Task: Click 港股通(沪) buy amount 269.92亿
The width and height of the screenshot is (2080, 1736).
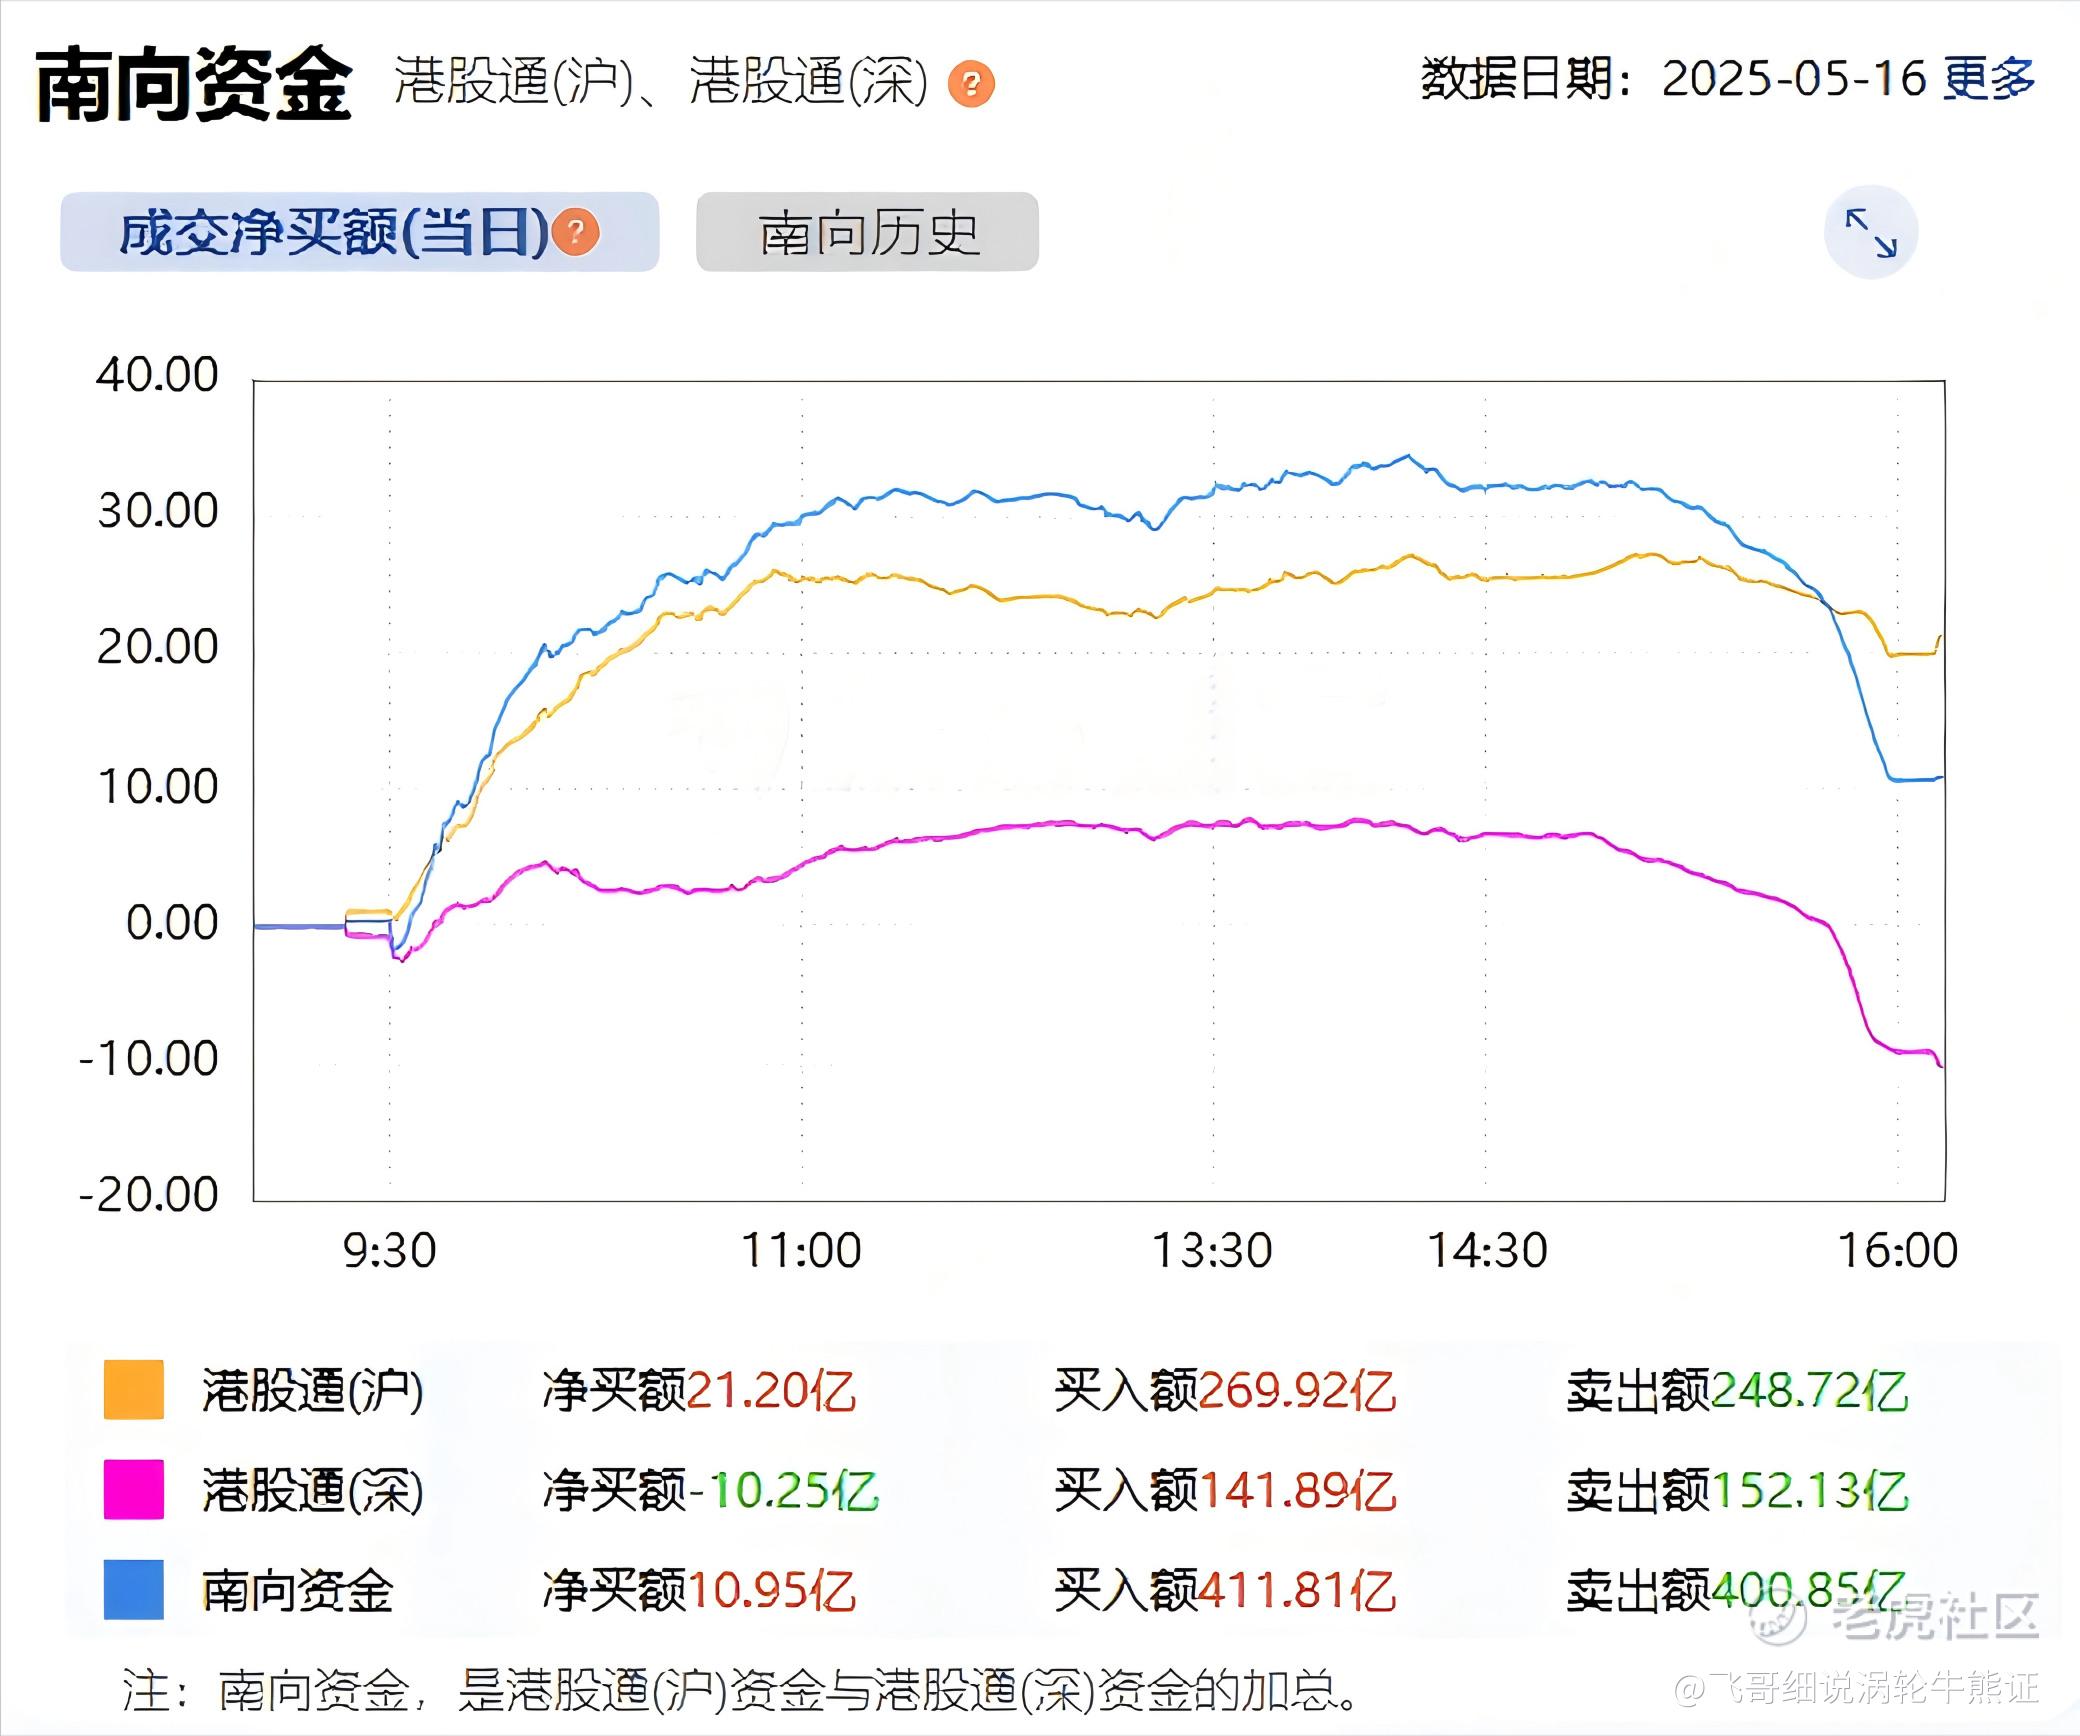Action: (x=1296, y=1390)
